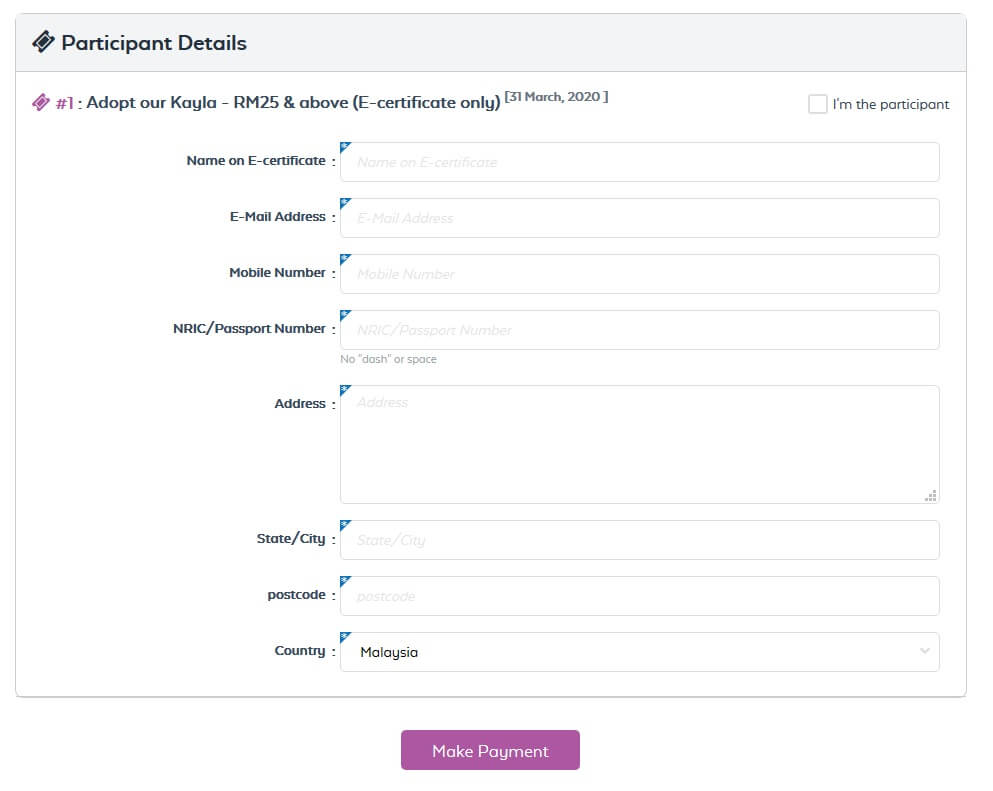
Task: Open the Country dropdown showing Malaysia
Action: (640, 652)
